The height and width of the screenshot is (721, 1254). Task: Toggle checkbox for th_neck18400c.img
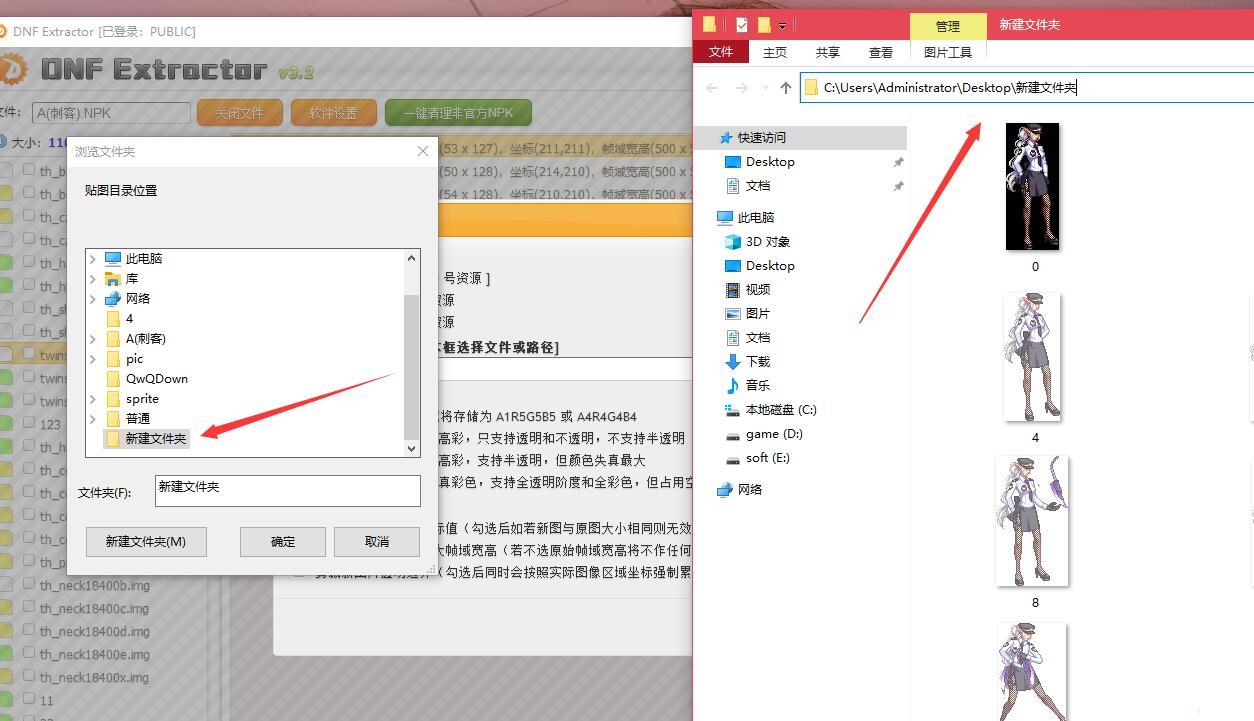click(x=29, y=608)
